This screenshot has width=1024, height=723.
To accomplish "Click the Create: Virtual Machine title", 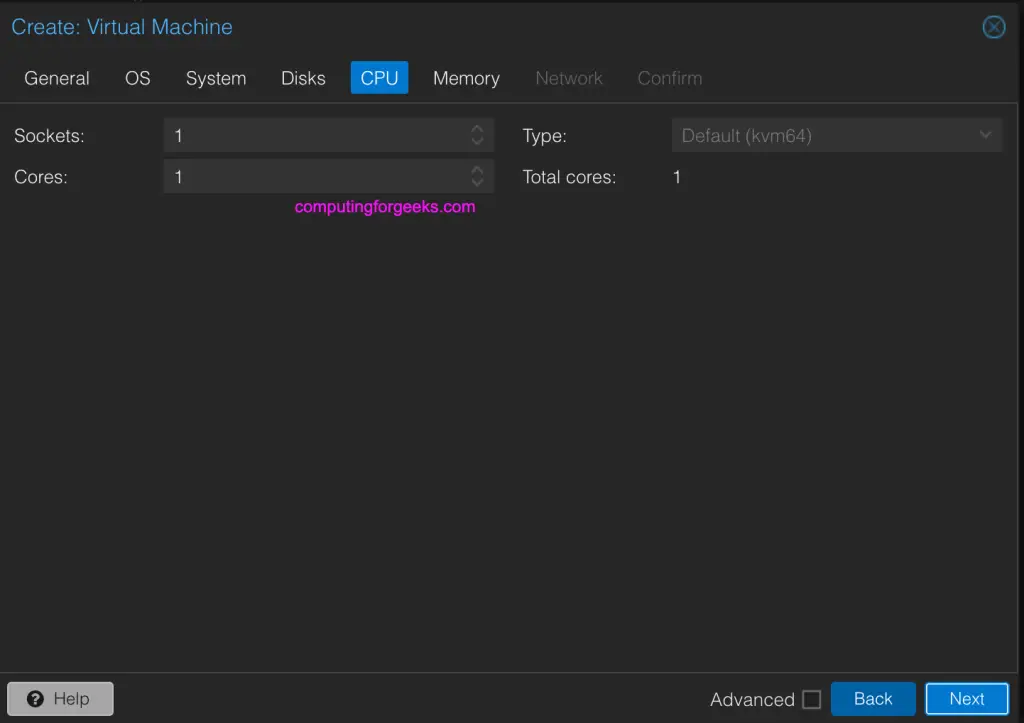I will pyautogui.click(x=122, y=27).
